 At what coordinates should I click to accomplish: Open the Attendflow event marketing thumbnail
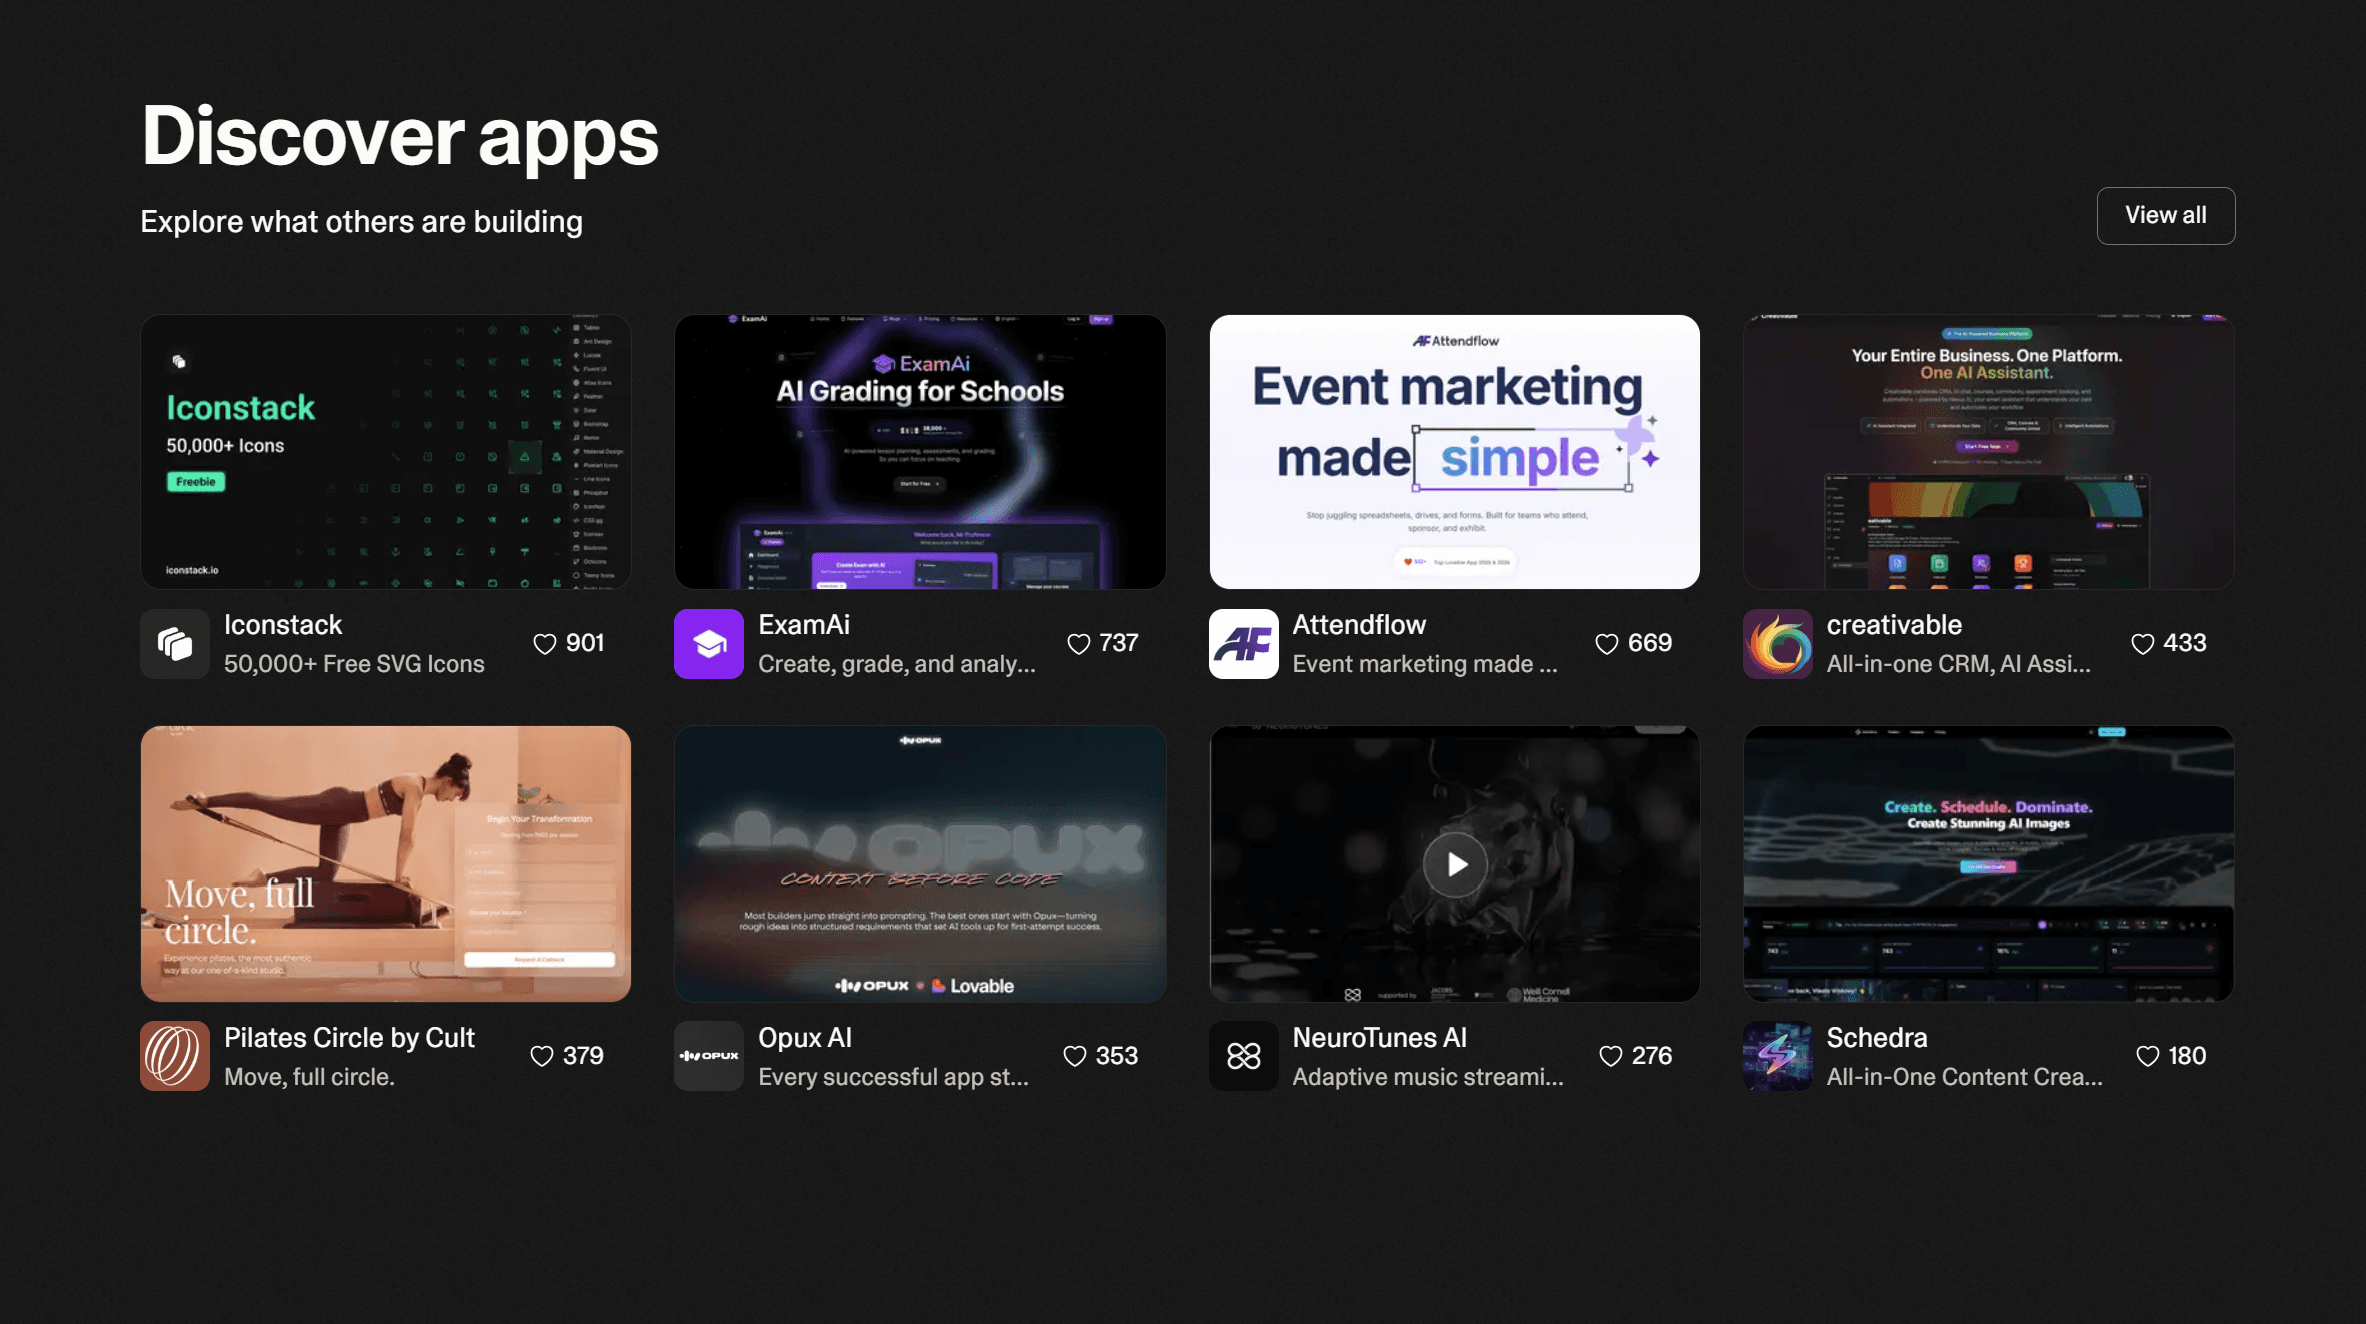(1454, 452)
